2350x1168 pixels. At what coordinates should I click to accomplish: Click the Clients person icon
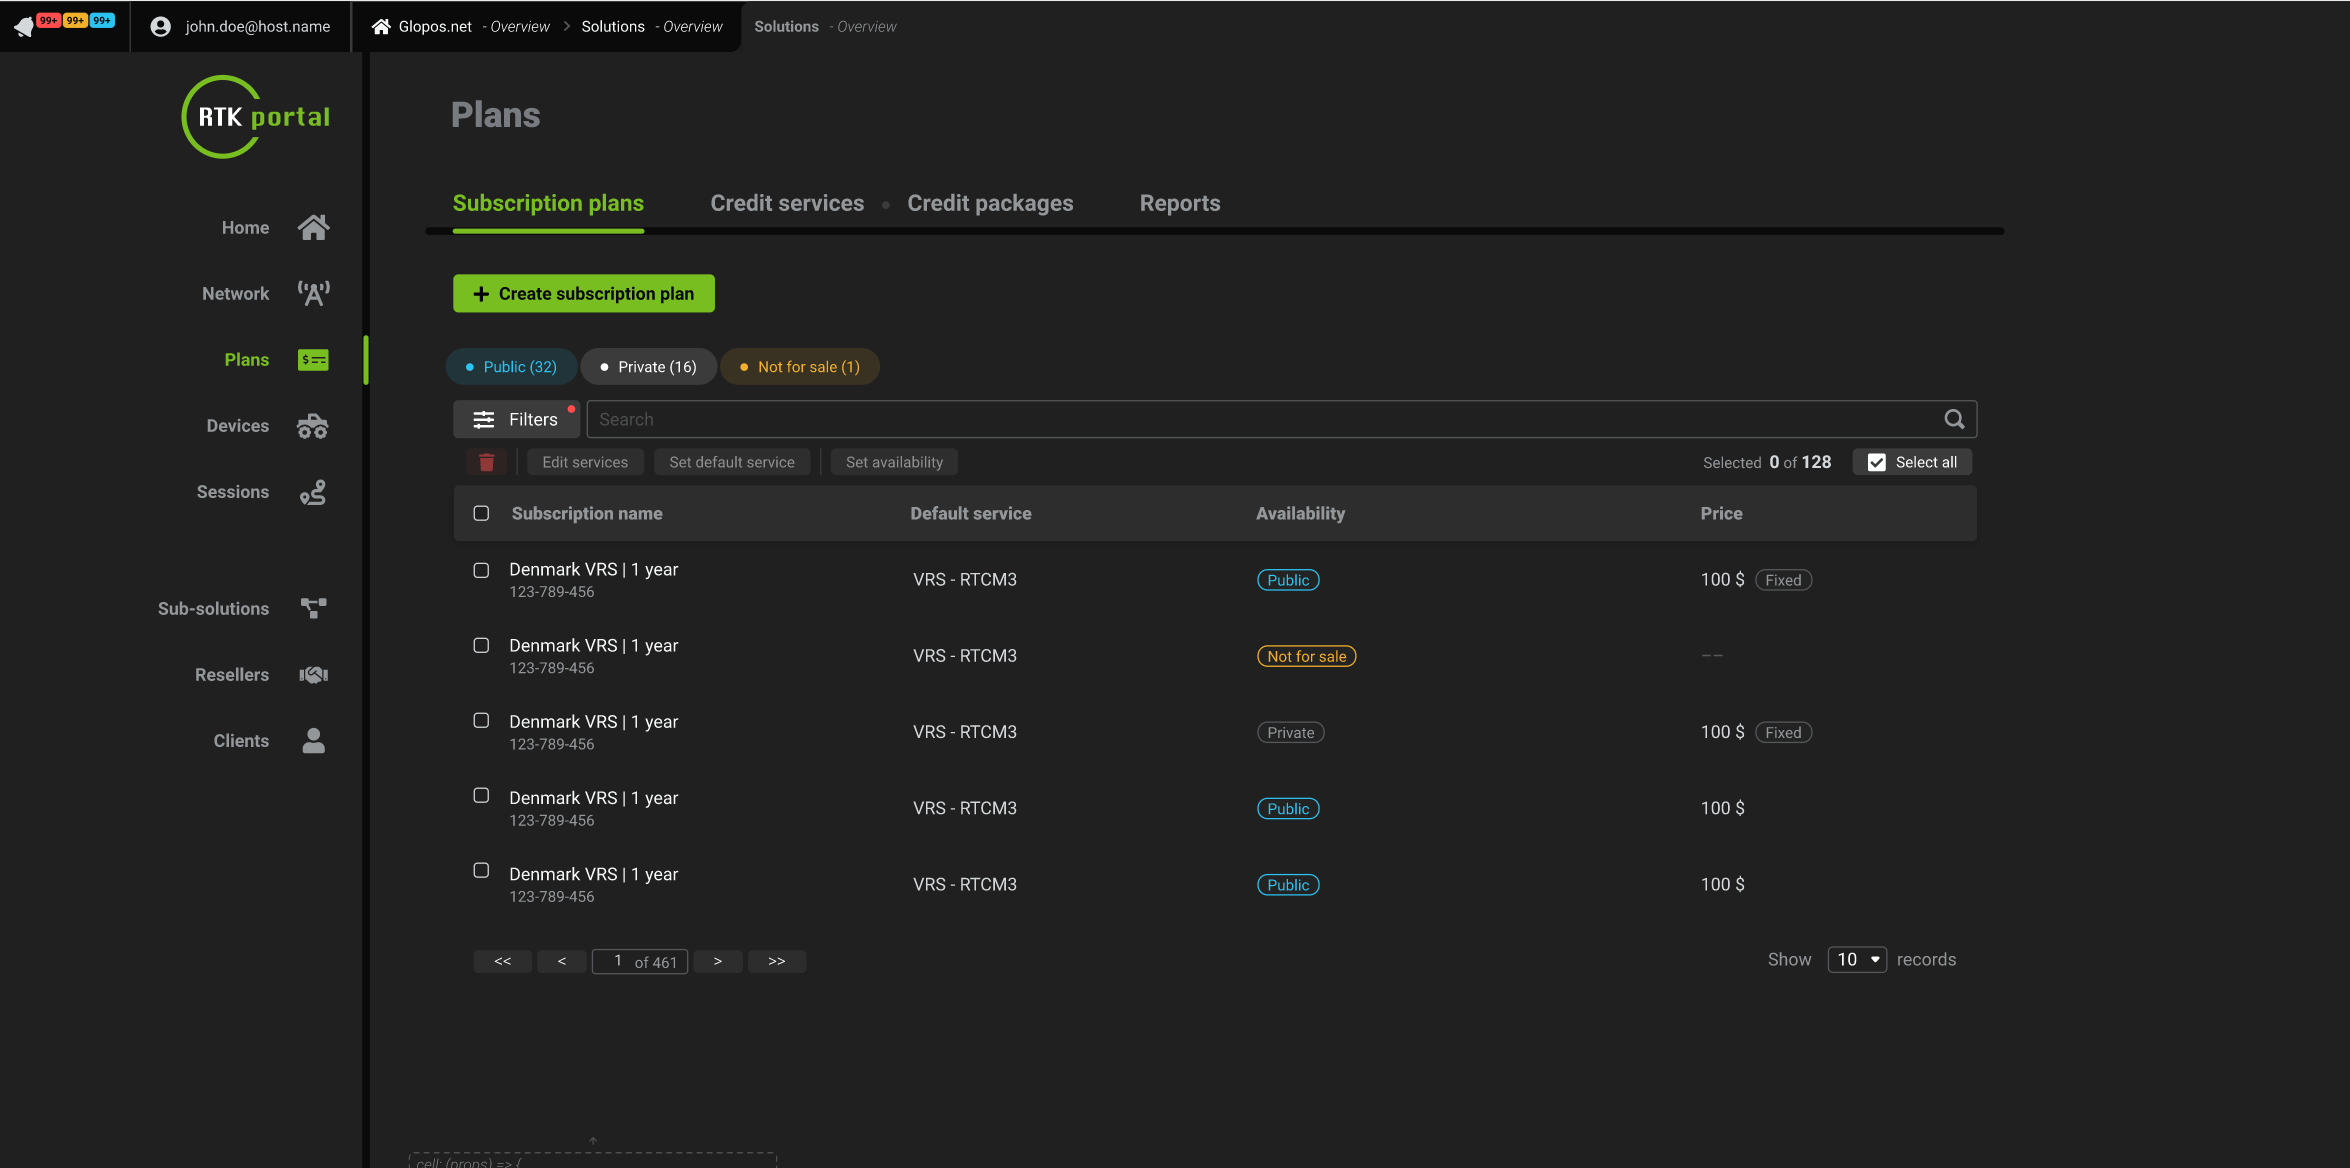(313, 741)
